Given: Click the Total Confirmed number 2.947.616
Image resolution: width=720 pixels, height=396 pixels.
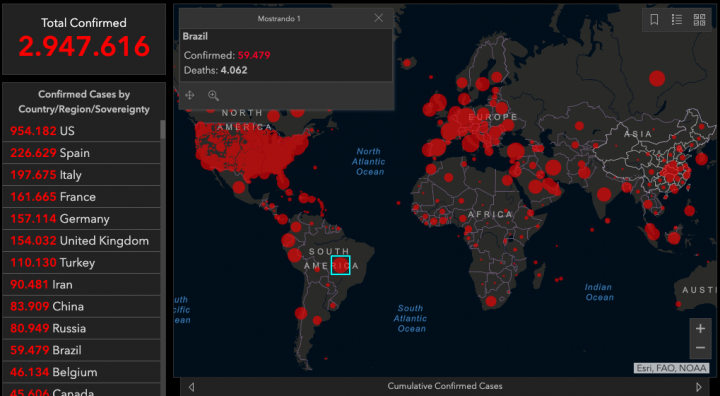Looking at the screenshot, I should 84,46.
